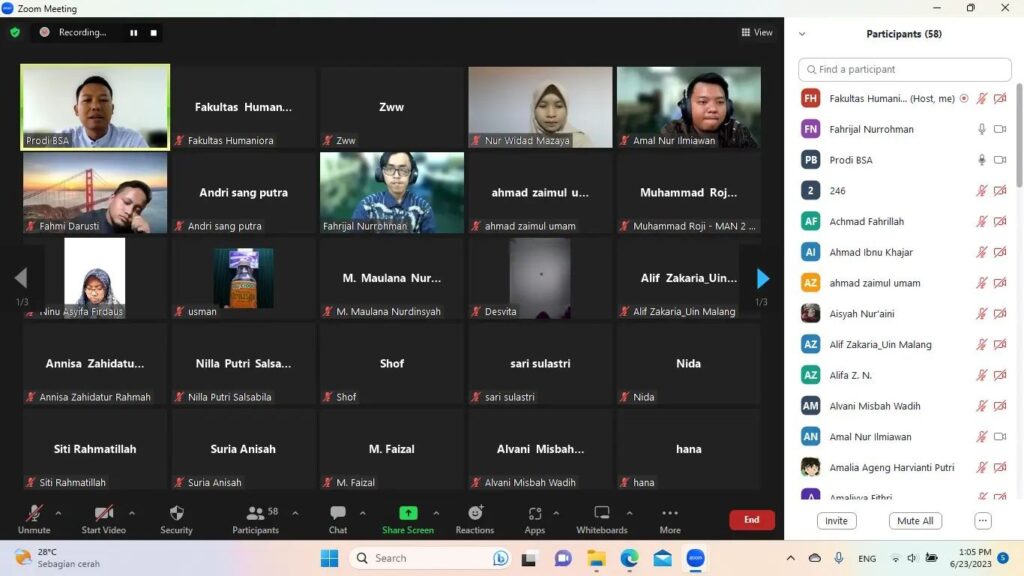The height and width of the screenshot is (576, 1024).
Task: Collapse the Participants panel chevron
Action: click(x=802, y=34)
